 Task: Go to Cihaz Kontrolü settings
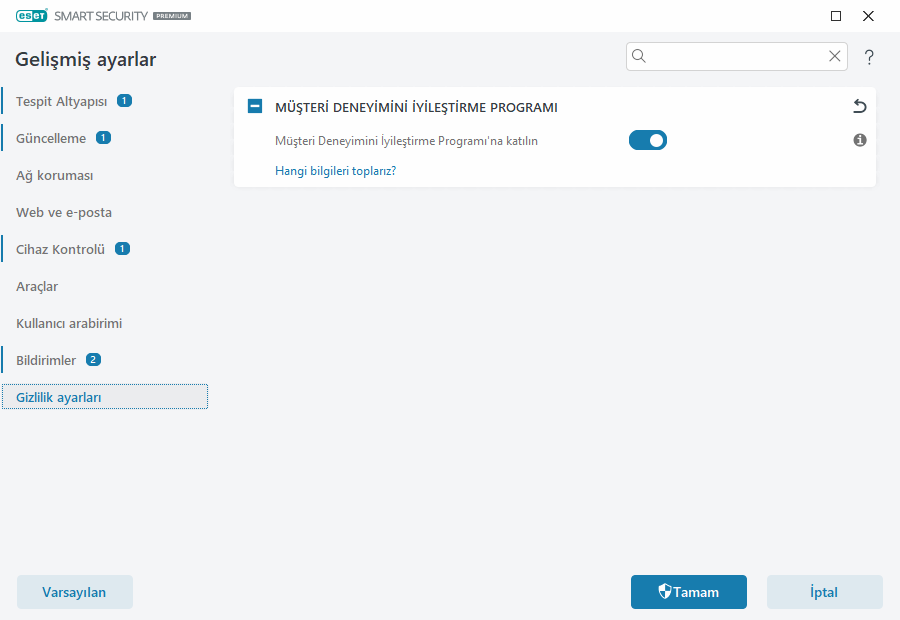(60, 248)
